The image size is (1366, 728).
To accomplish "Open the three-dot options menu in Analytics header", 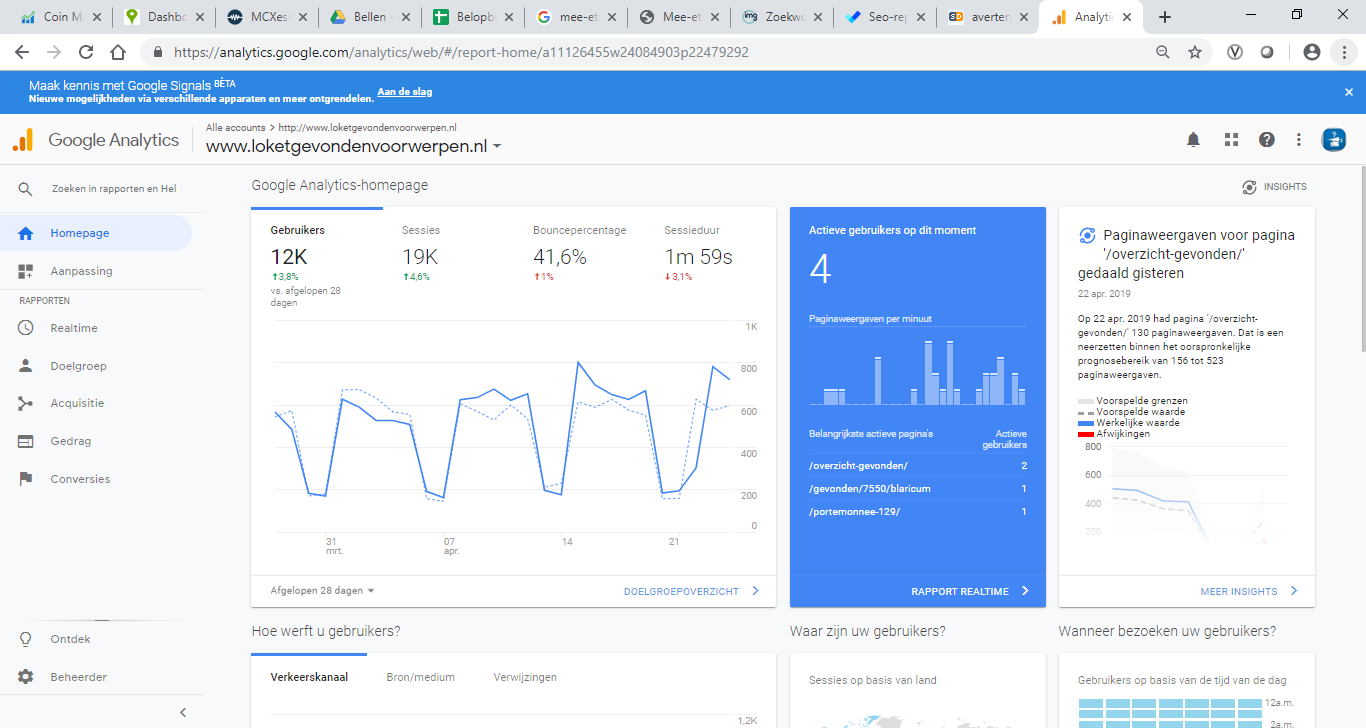I will coord(1299,140).
